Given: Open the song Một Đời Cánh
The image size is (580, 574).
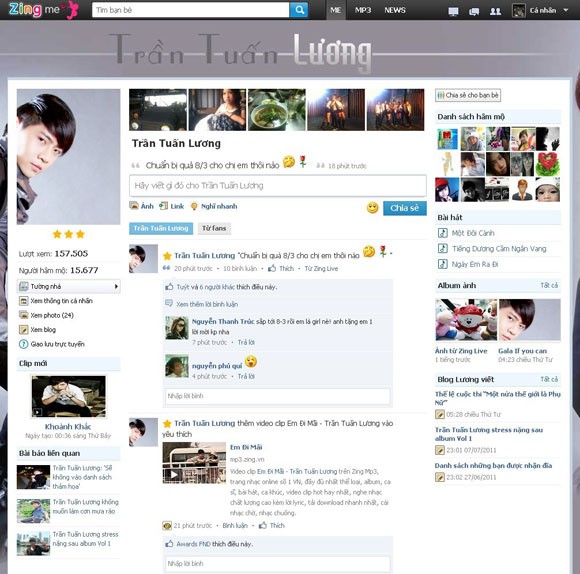Looking at the screenshot, I should click(x=473, y=233).
